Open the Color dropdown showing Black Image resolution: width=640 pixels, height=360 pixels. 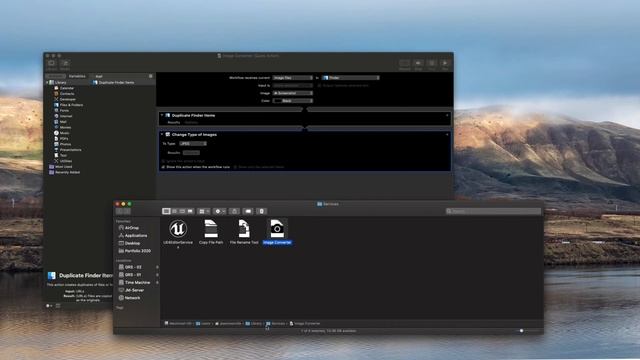point(293,100)
